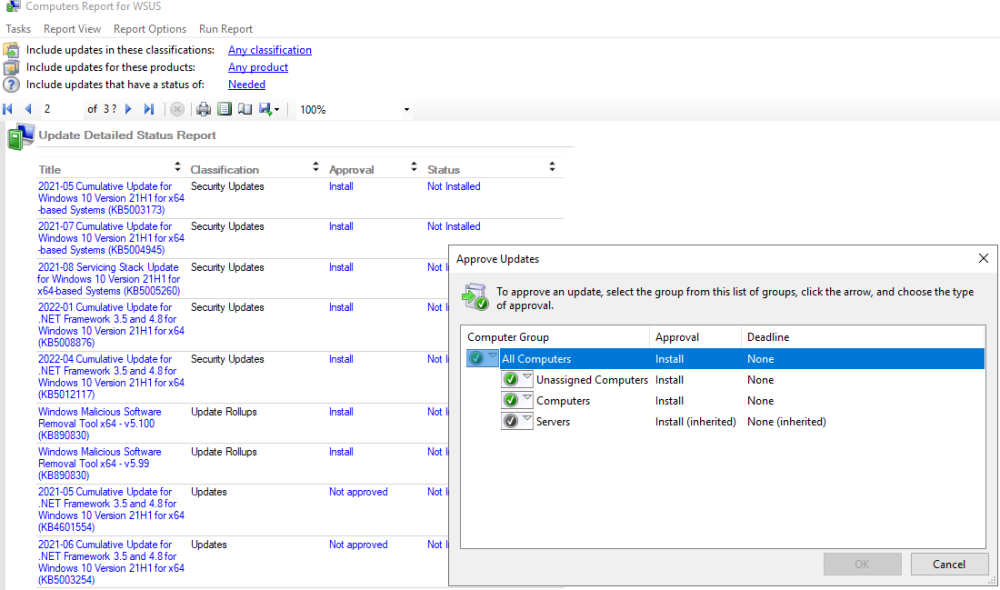Image resolution: width=1000 pixels, height=590 pixels.
Task: Click the Any classification link
Action: 270,50
